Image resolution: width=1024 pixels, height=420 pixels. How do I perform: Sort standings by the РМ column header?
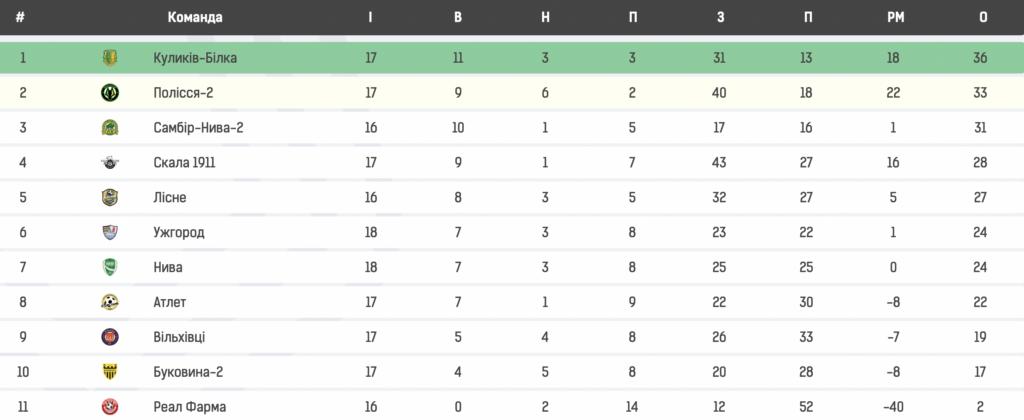(x=893, y=18)
